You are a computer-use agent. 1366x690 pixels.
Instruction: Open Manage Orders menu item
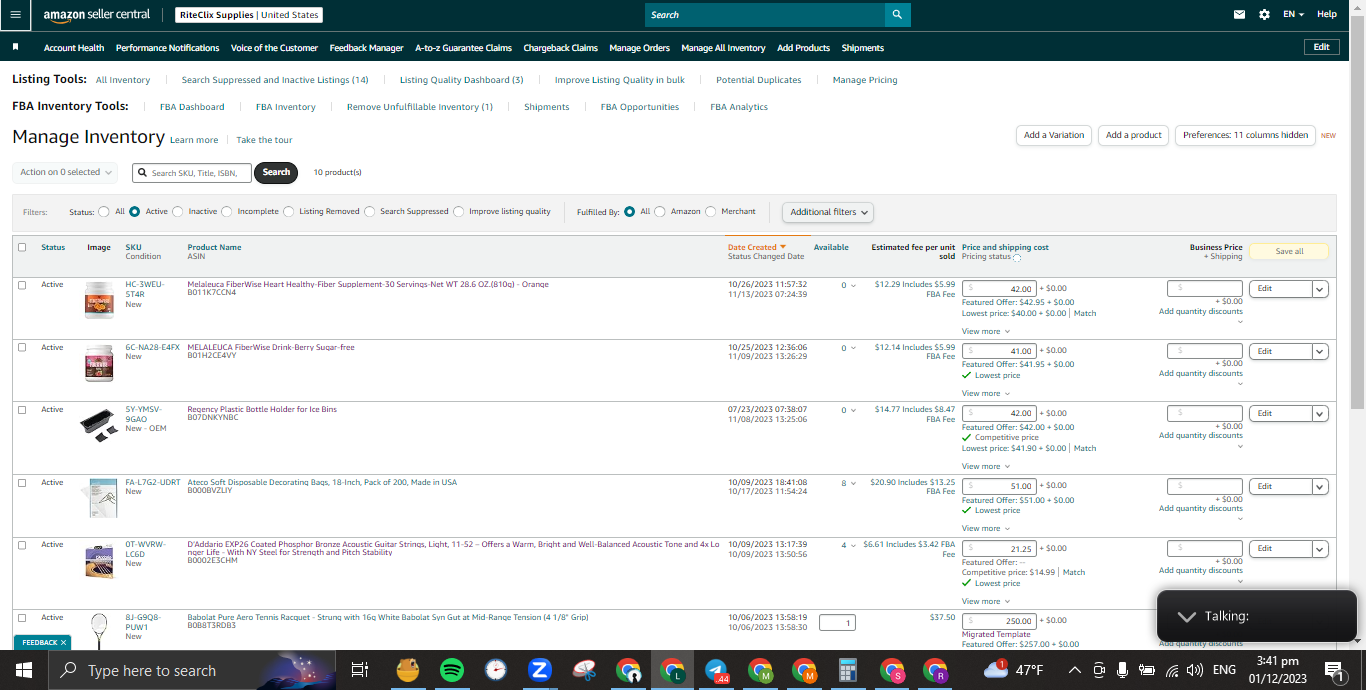click(639, 48)
